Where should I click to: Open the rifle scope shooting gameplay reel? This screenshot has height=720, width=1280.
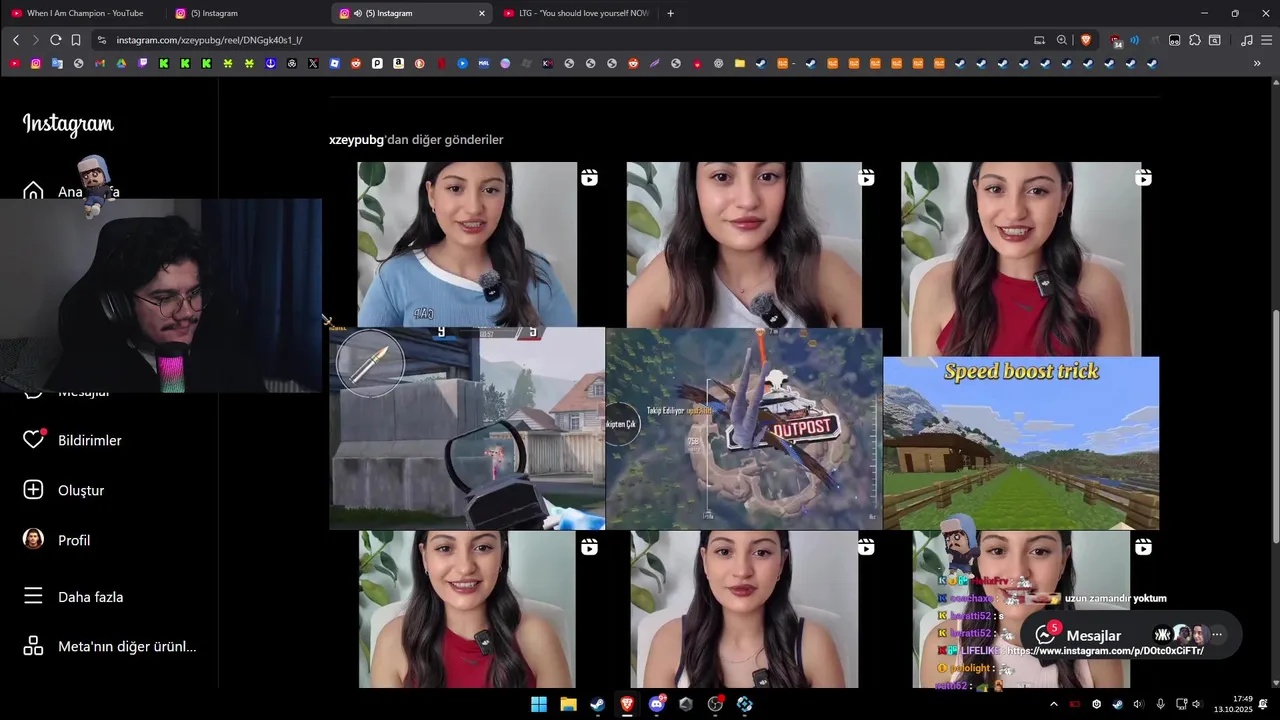[467, 428]
